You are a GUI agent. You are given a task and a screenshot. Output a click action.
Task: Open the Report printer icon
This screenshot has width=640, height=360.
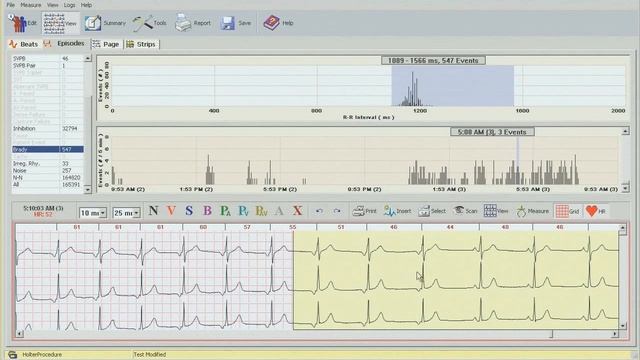click(193, 23)
